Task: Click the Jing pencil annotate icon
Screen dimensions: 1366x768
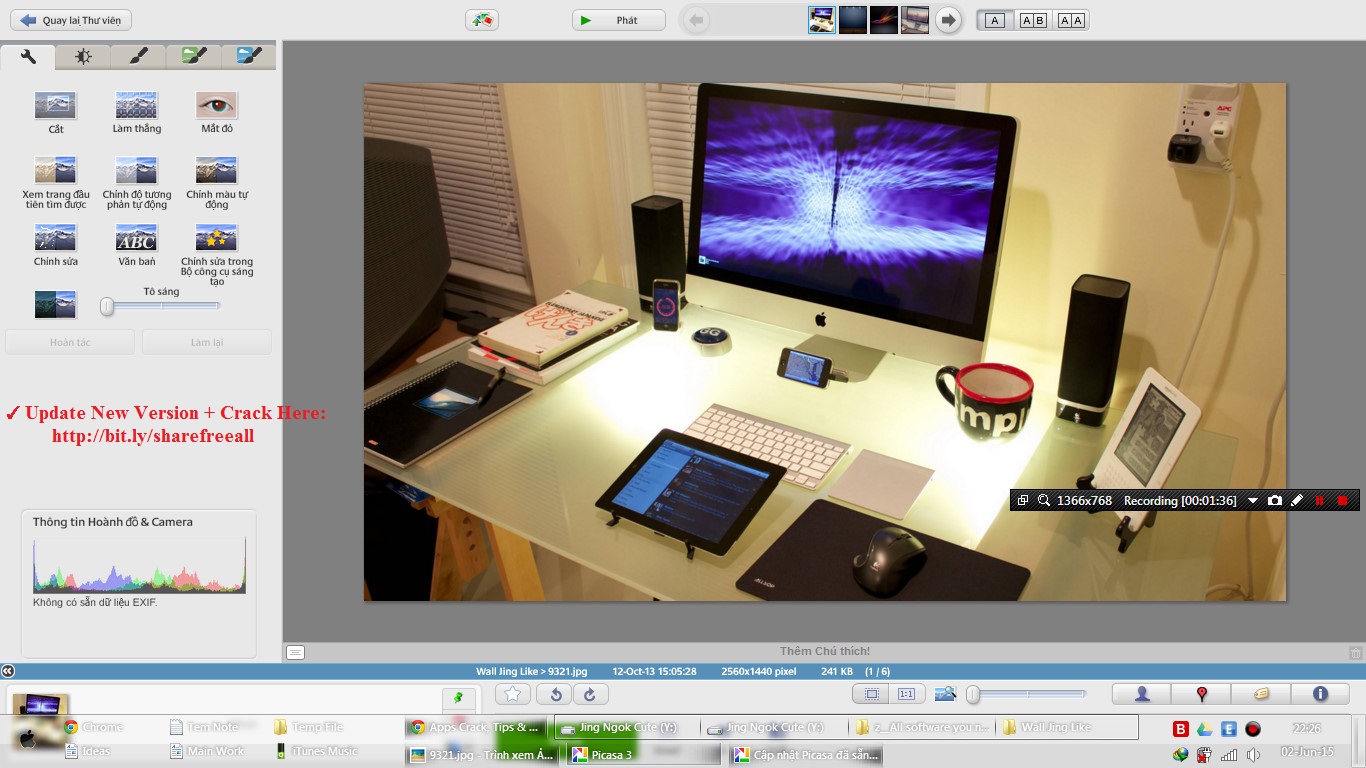Action: click(1297, 500)
